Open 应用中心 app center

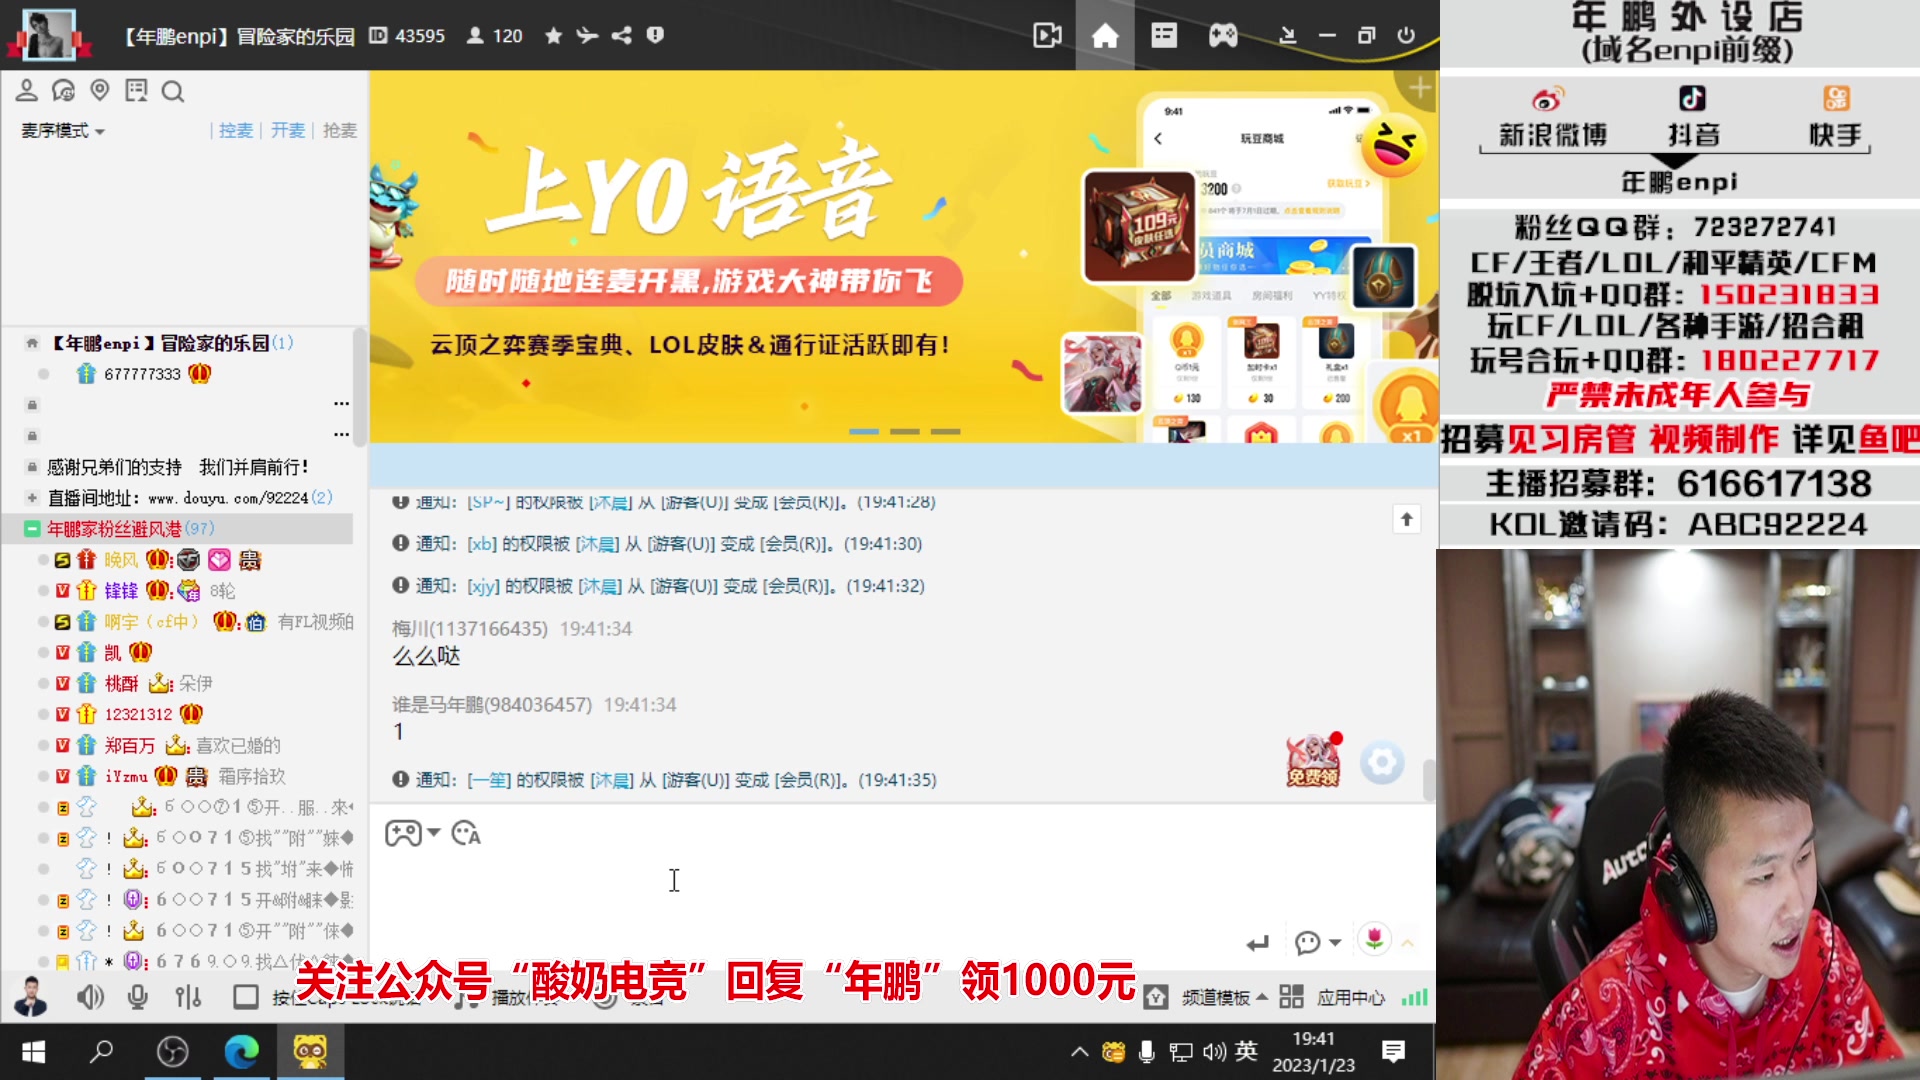click(x=1333, y=998)
